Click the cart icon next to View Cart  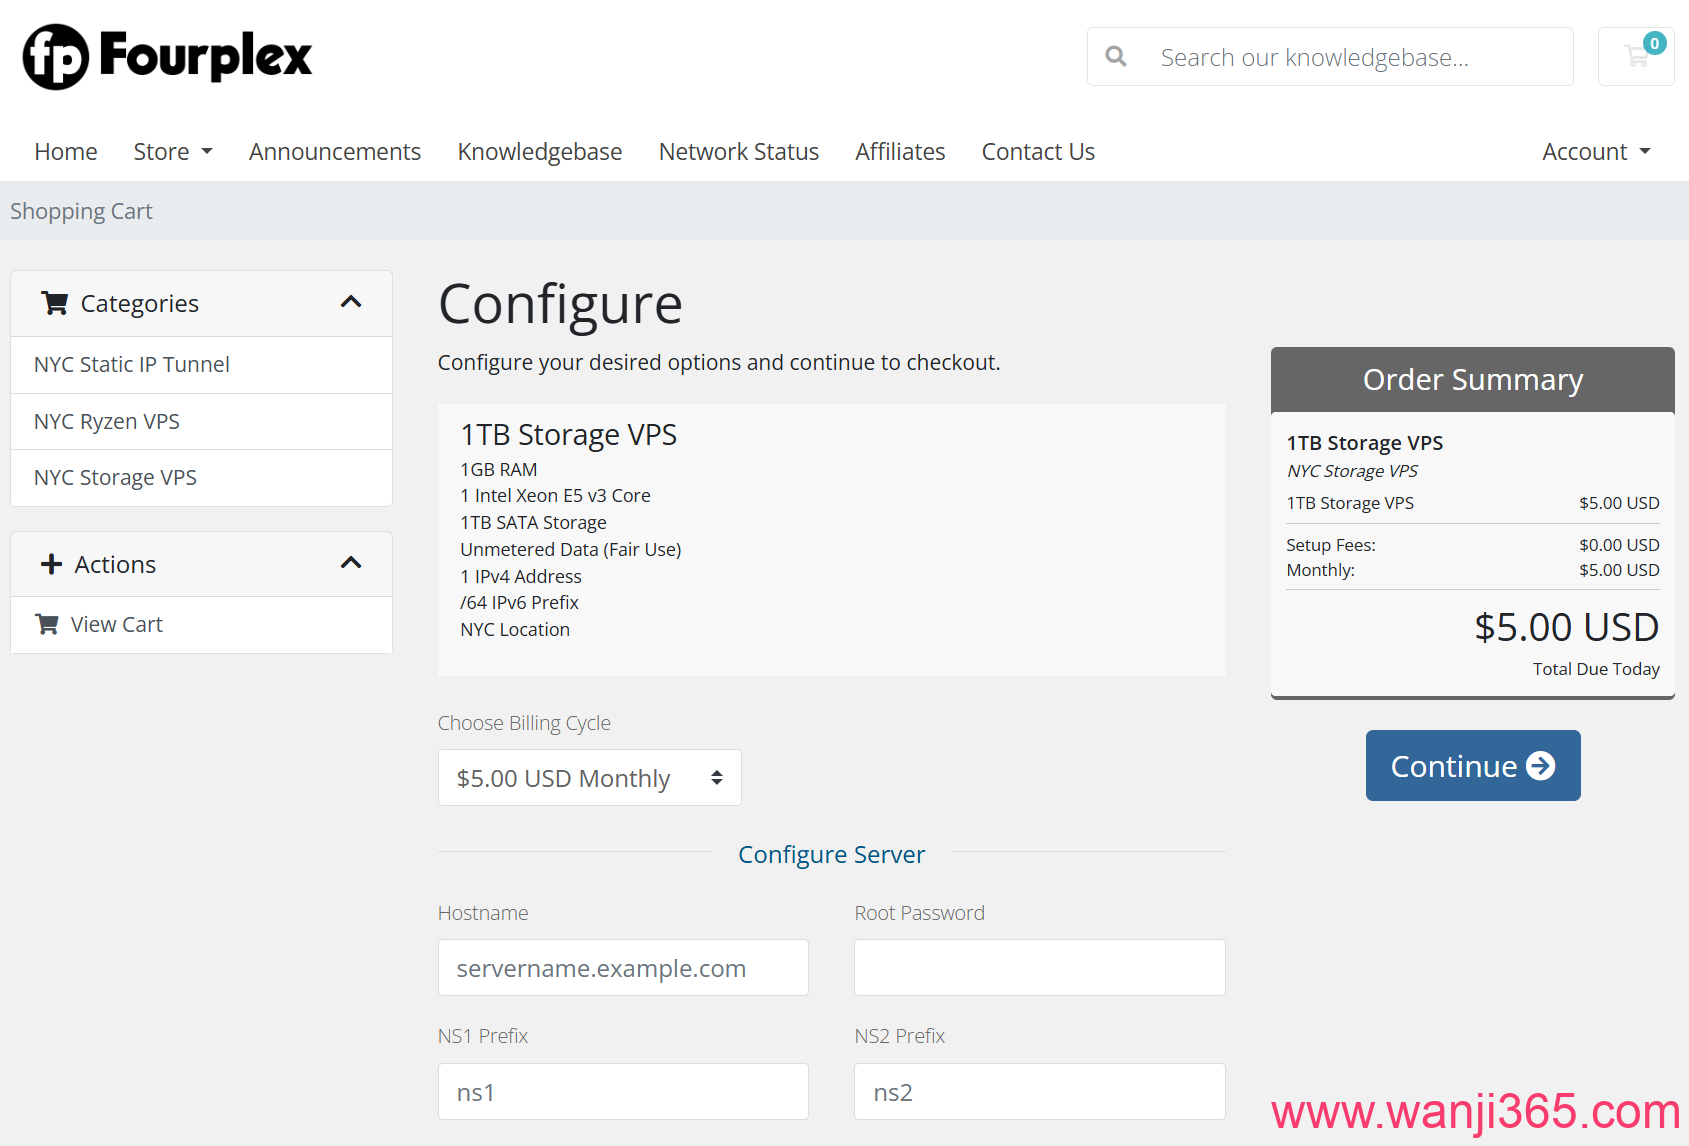click(47, 624)
